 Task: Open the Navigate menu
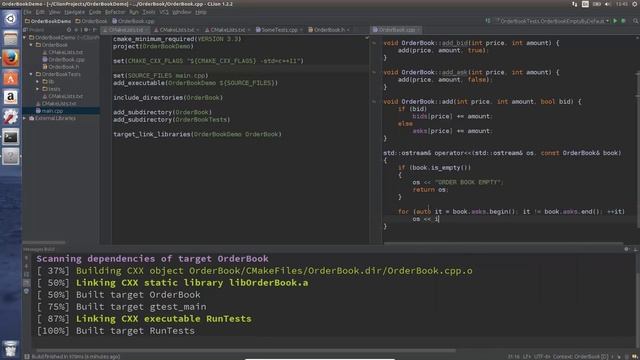[75, 12]
